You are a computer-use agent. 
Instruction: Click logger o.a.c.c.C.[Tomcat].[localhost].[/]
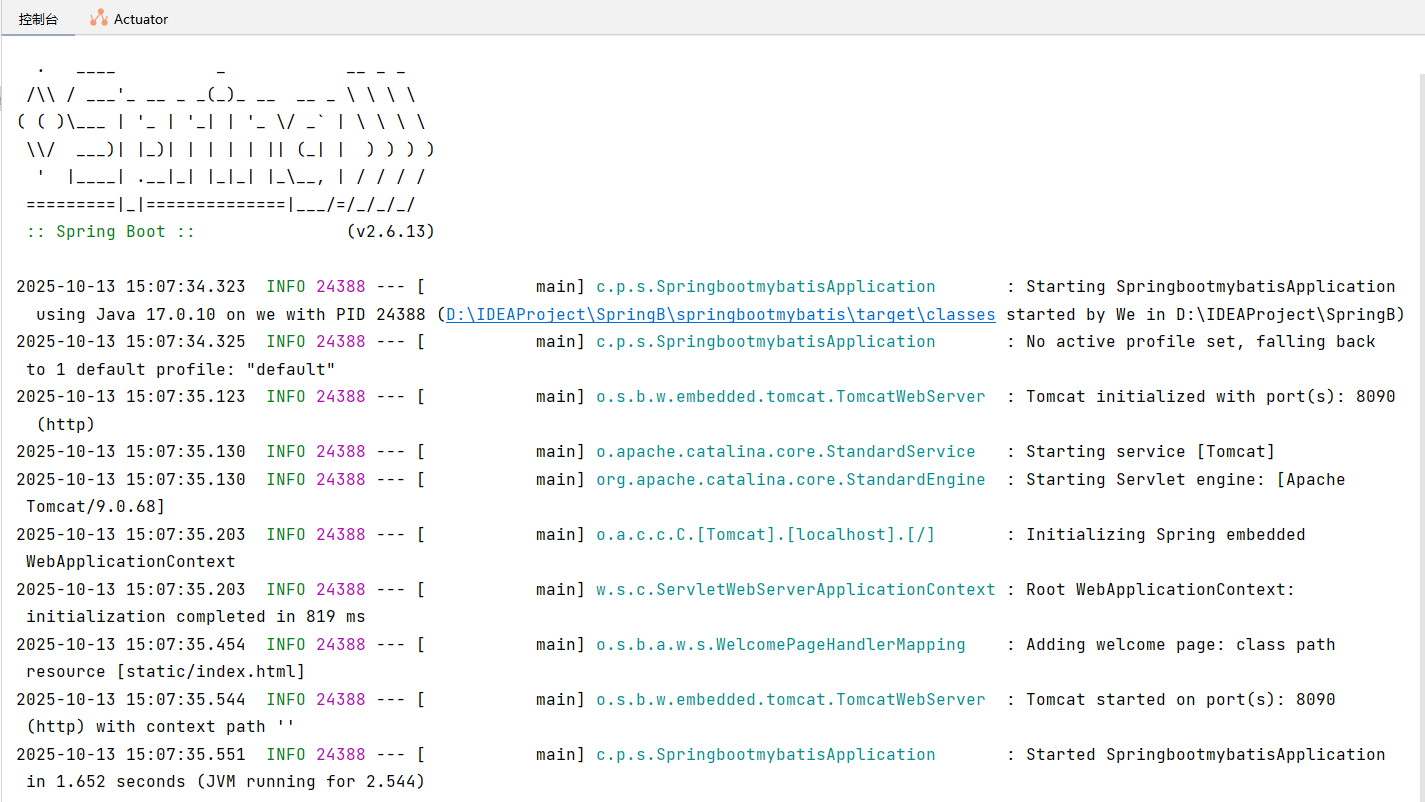click(x=766, y=534)
